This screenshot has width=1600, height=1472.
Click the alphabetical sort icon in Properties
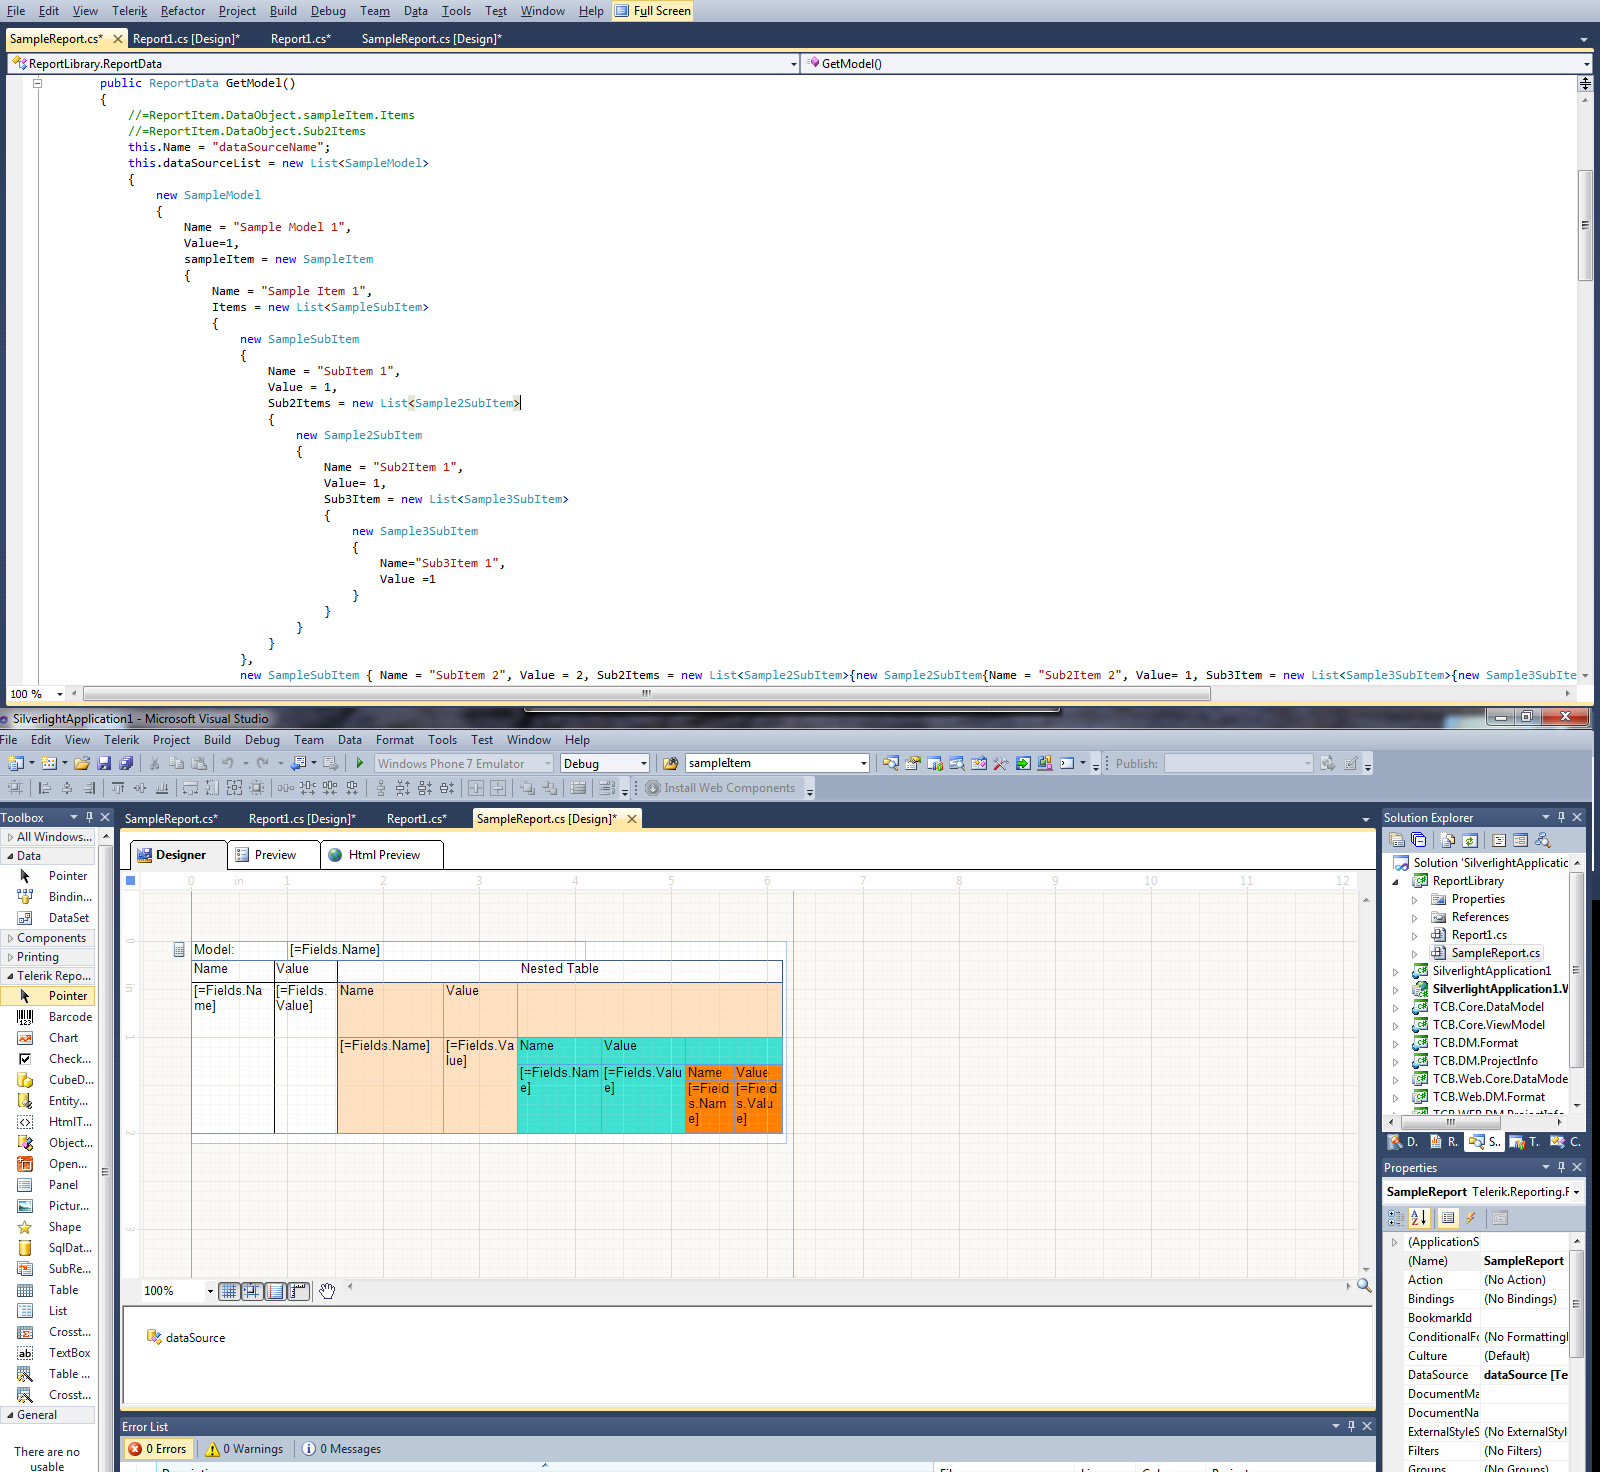[x=1419, y=1218]
